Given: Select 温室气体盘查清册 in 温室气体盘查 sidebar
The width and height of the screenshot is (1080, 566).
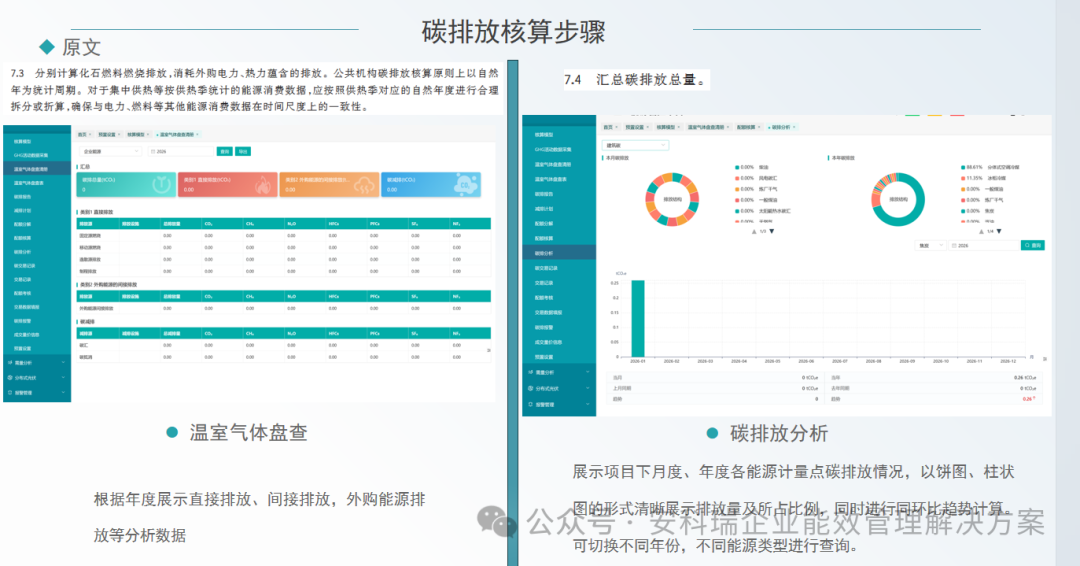Looking at the screenshot, I should (x=37, y=169).
